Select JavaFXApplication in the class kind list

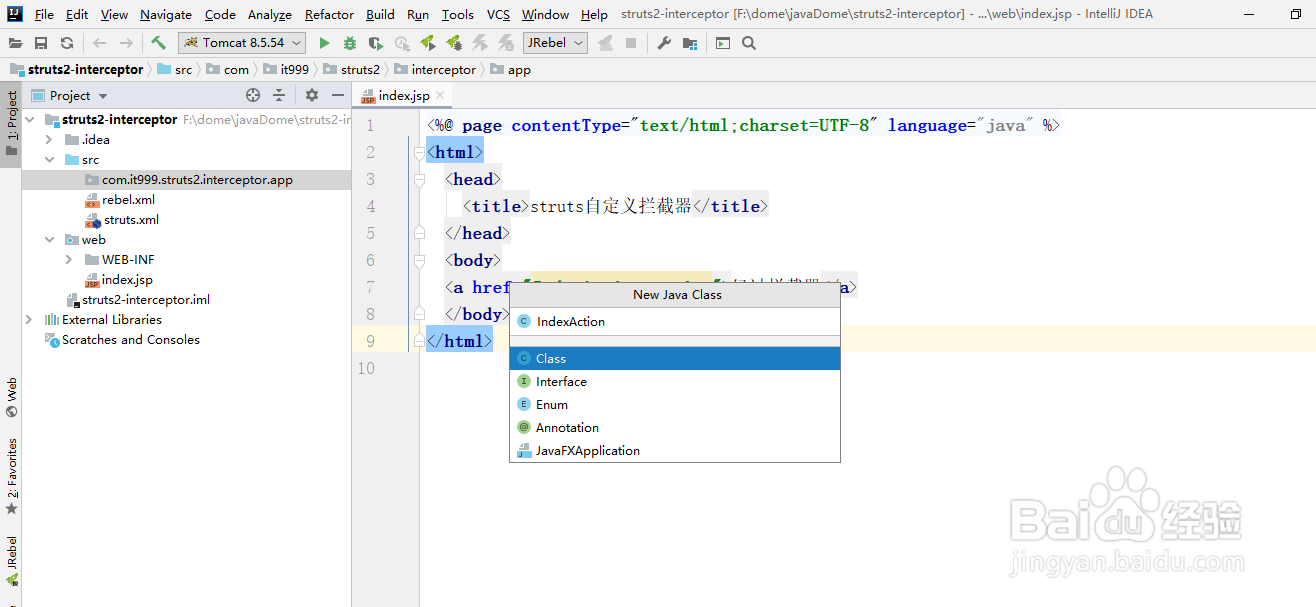[x=675, y=450]
